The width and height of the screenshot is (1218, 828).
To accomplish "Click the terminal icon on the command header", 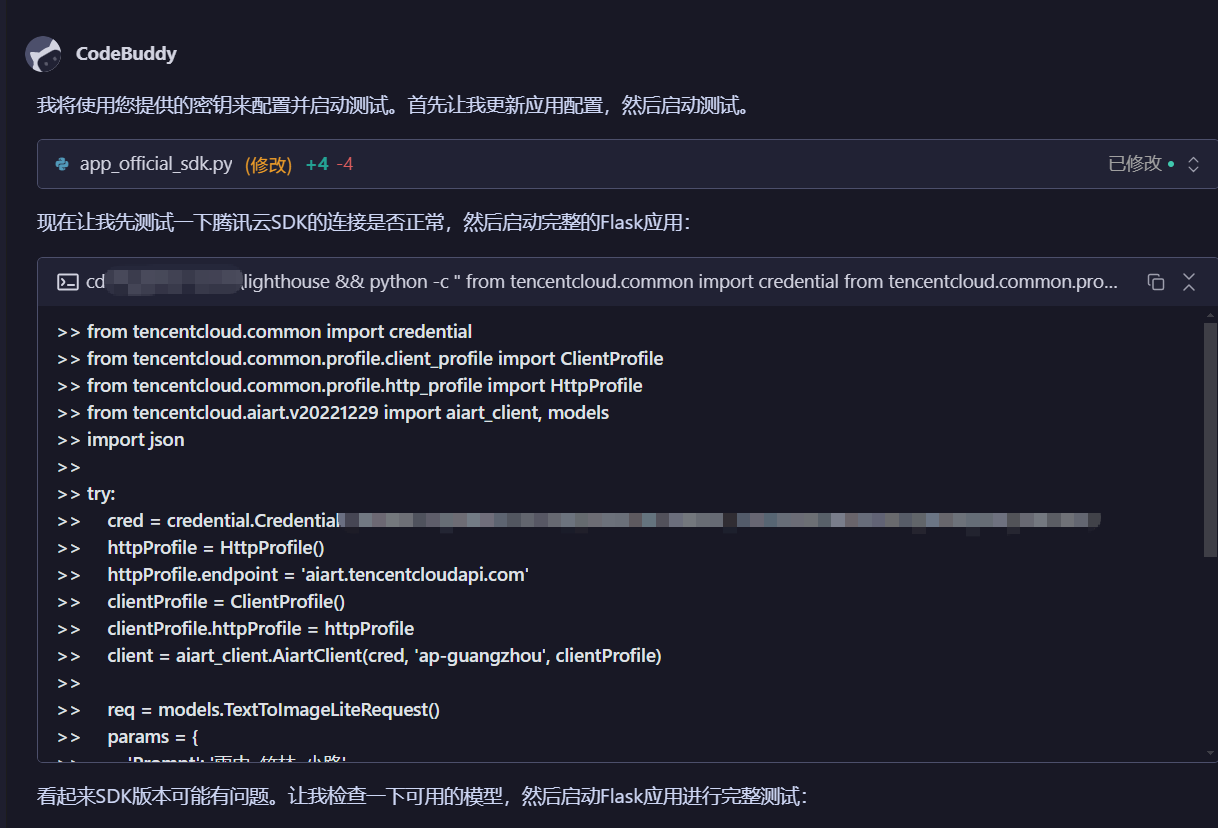I will (x=67, y=282).
